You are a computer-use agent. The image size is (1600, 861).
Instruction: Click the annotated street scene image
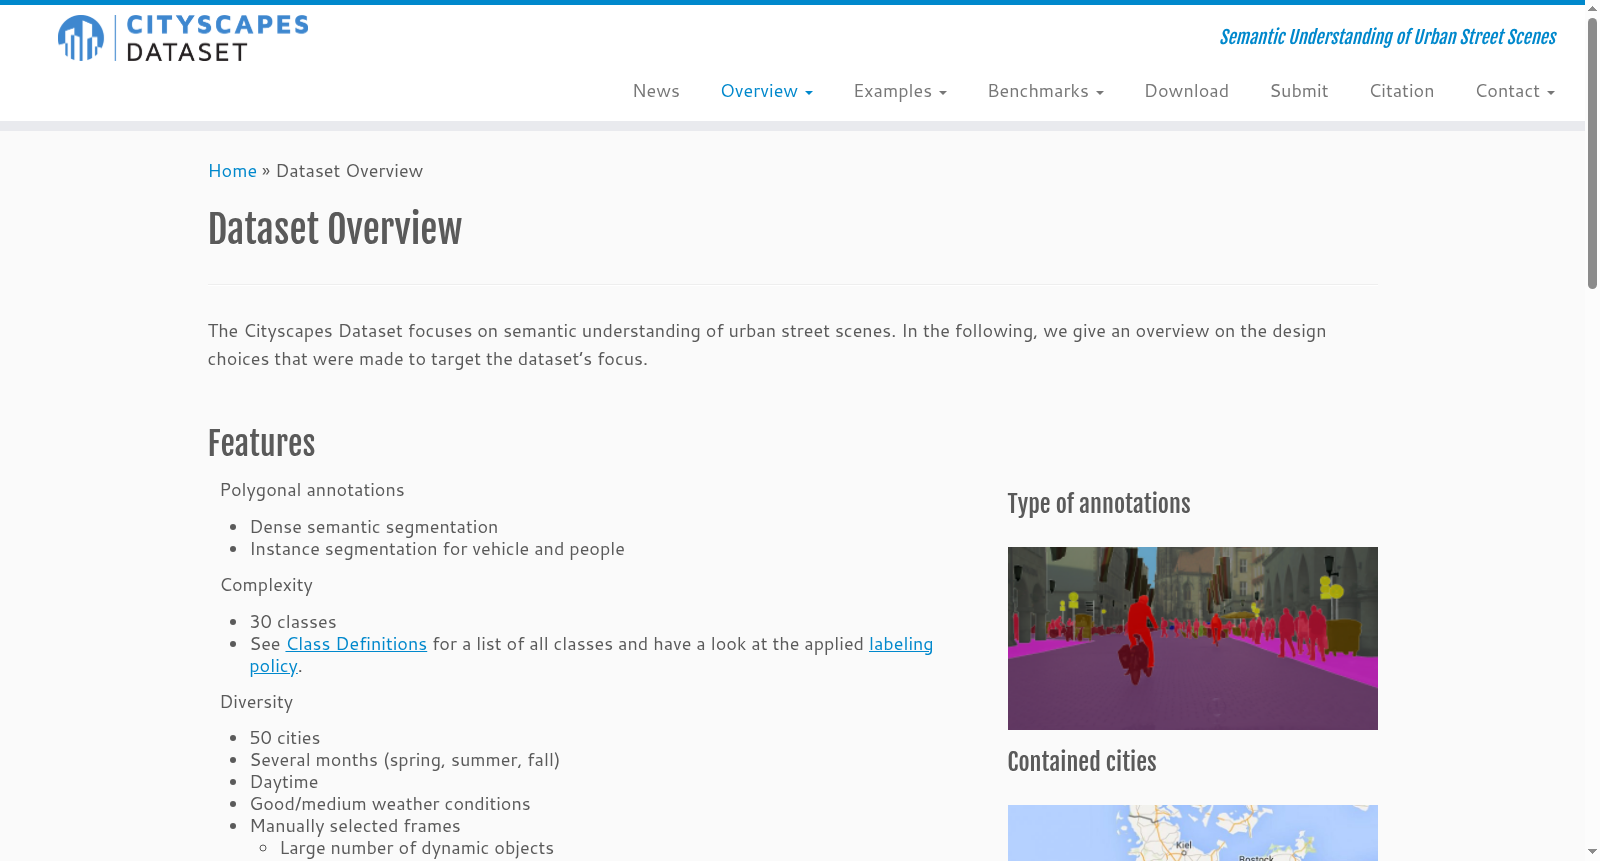tap(1192, 638)
